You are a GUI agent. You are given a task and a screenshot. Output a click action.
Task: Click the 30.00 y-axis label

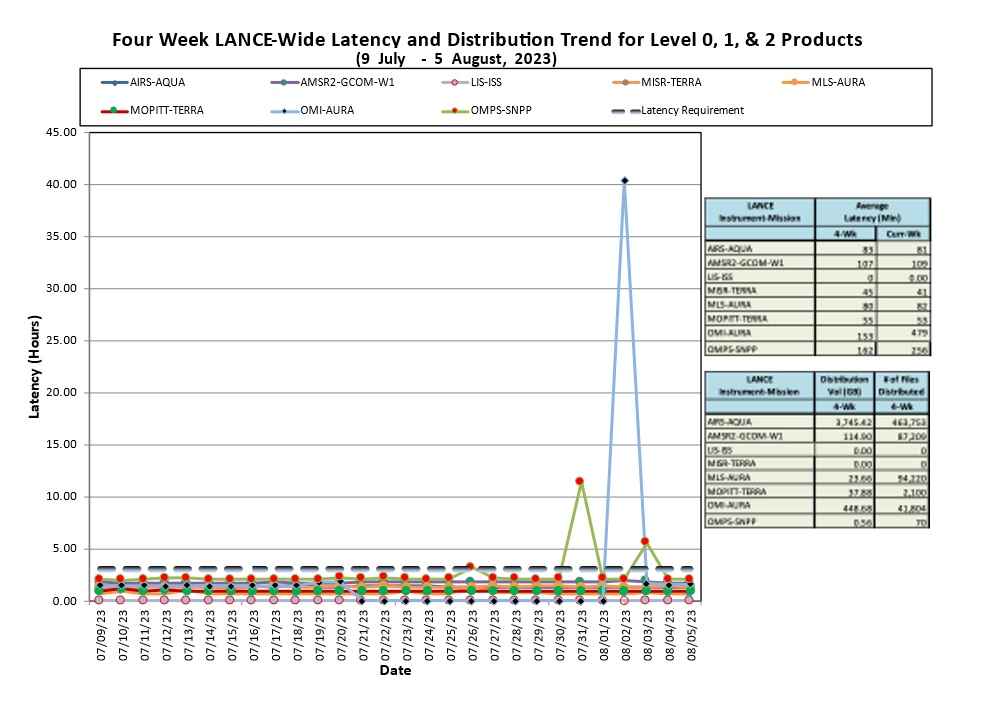click(x=61, y=288)
